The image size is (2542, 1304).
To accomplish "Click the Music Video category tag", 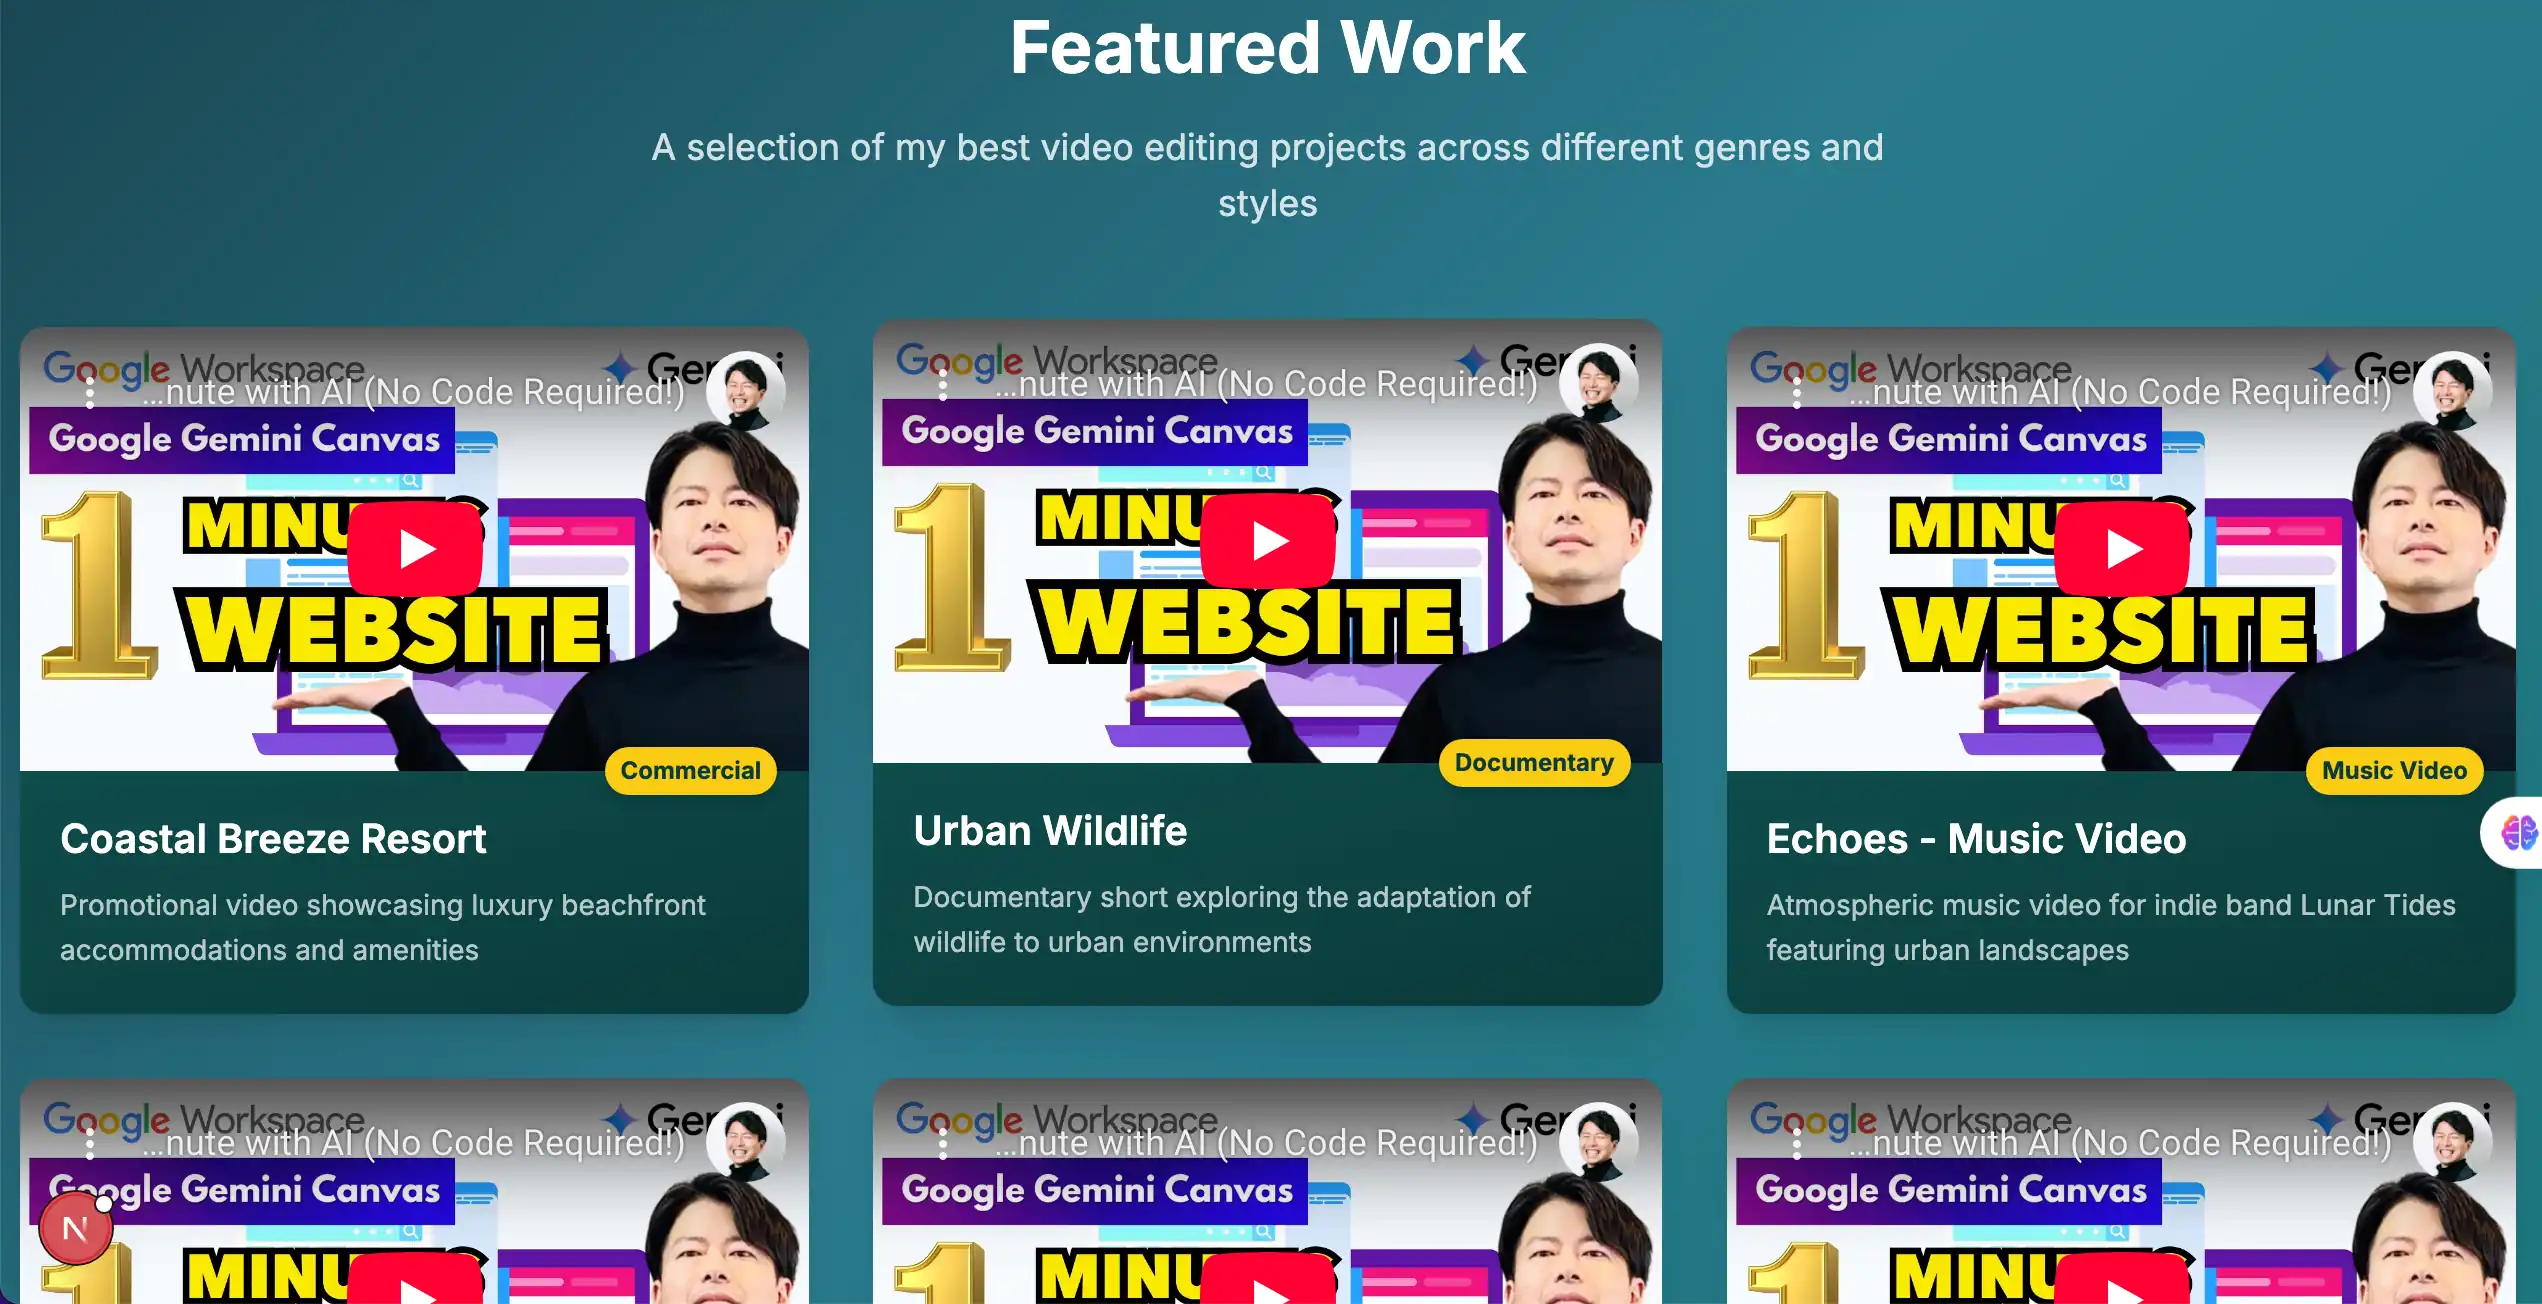I will click(x=2394, y=770).
